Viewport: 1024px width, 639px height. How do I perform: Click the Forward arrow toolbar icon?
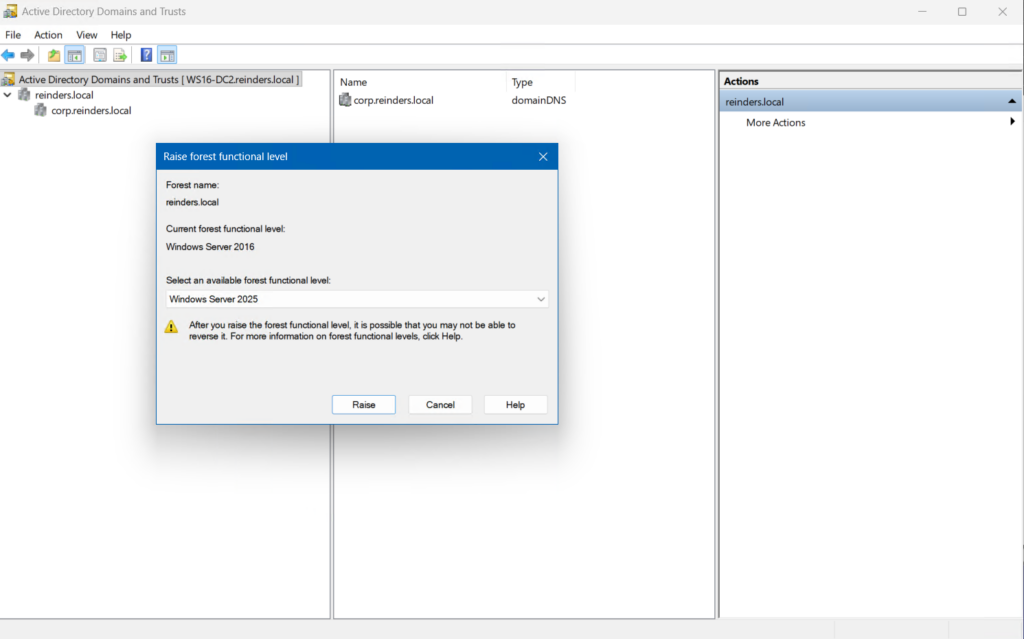[x=27, y=55]
